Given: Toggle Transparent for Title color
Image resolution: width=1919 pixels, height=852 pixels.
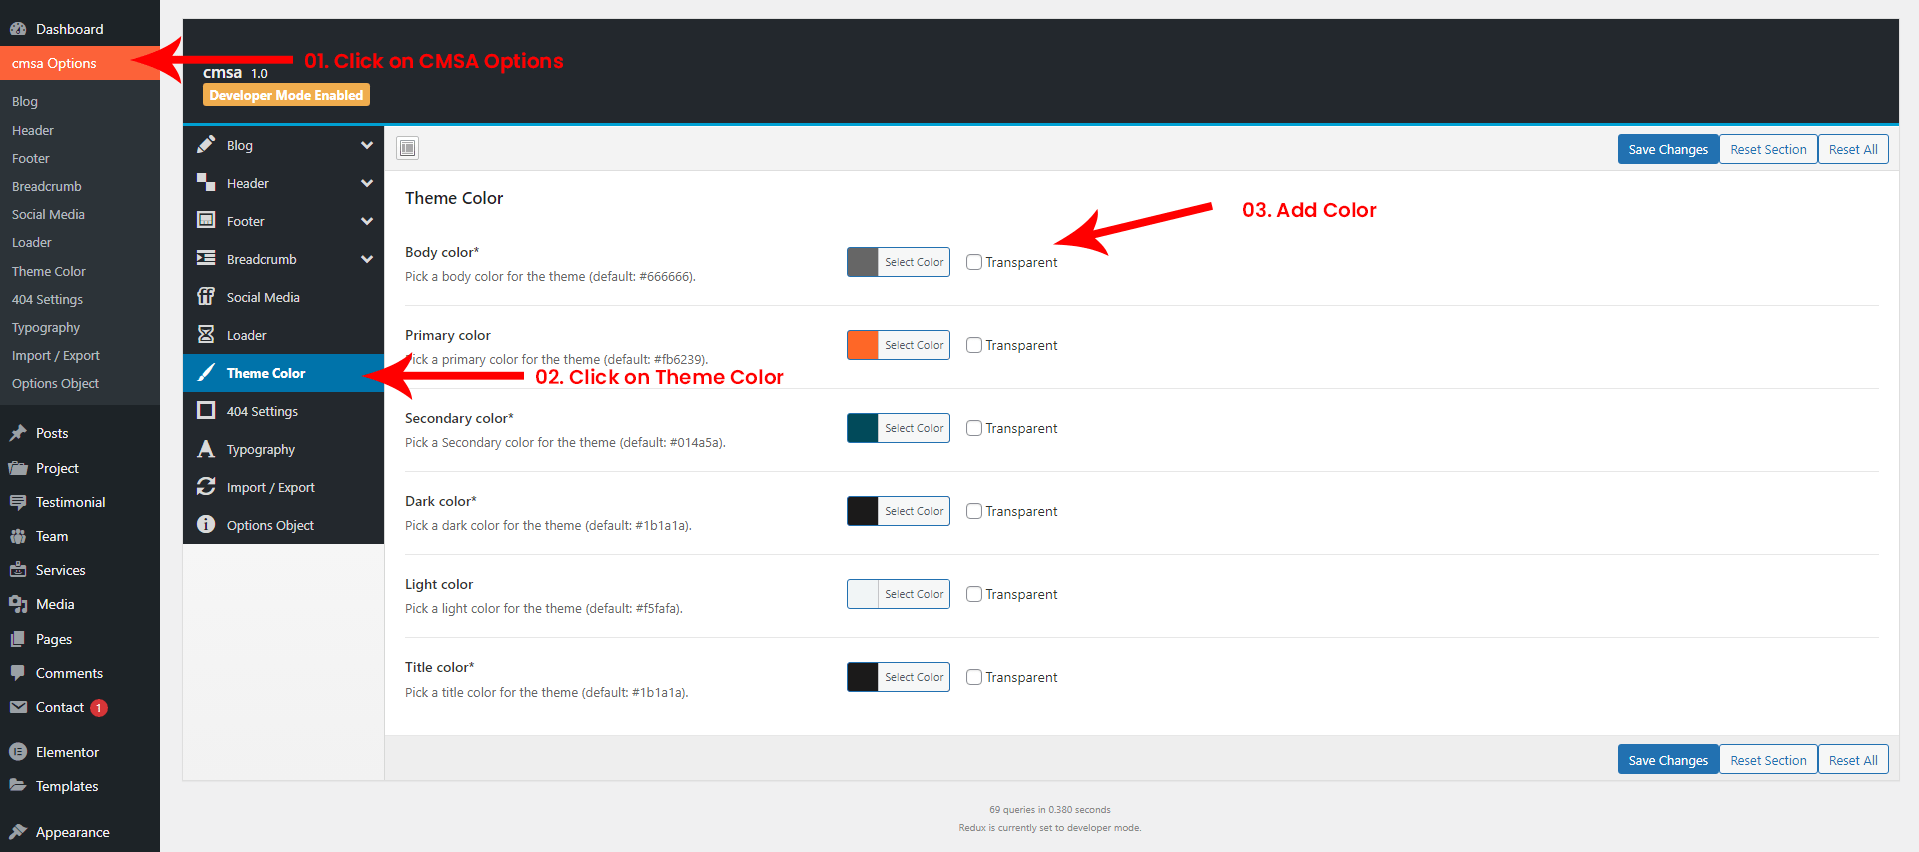Looking at the screenshot, I should (x=974, y=677).
